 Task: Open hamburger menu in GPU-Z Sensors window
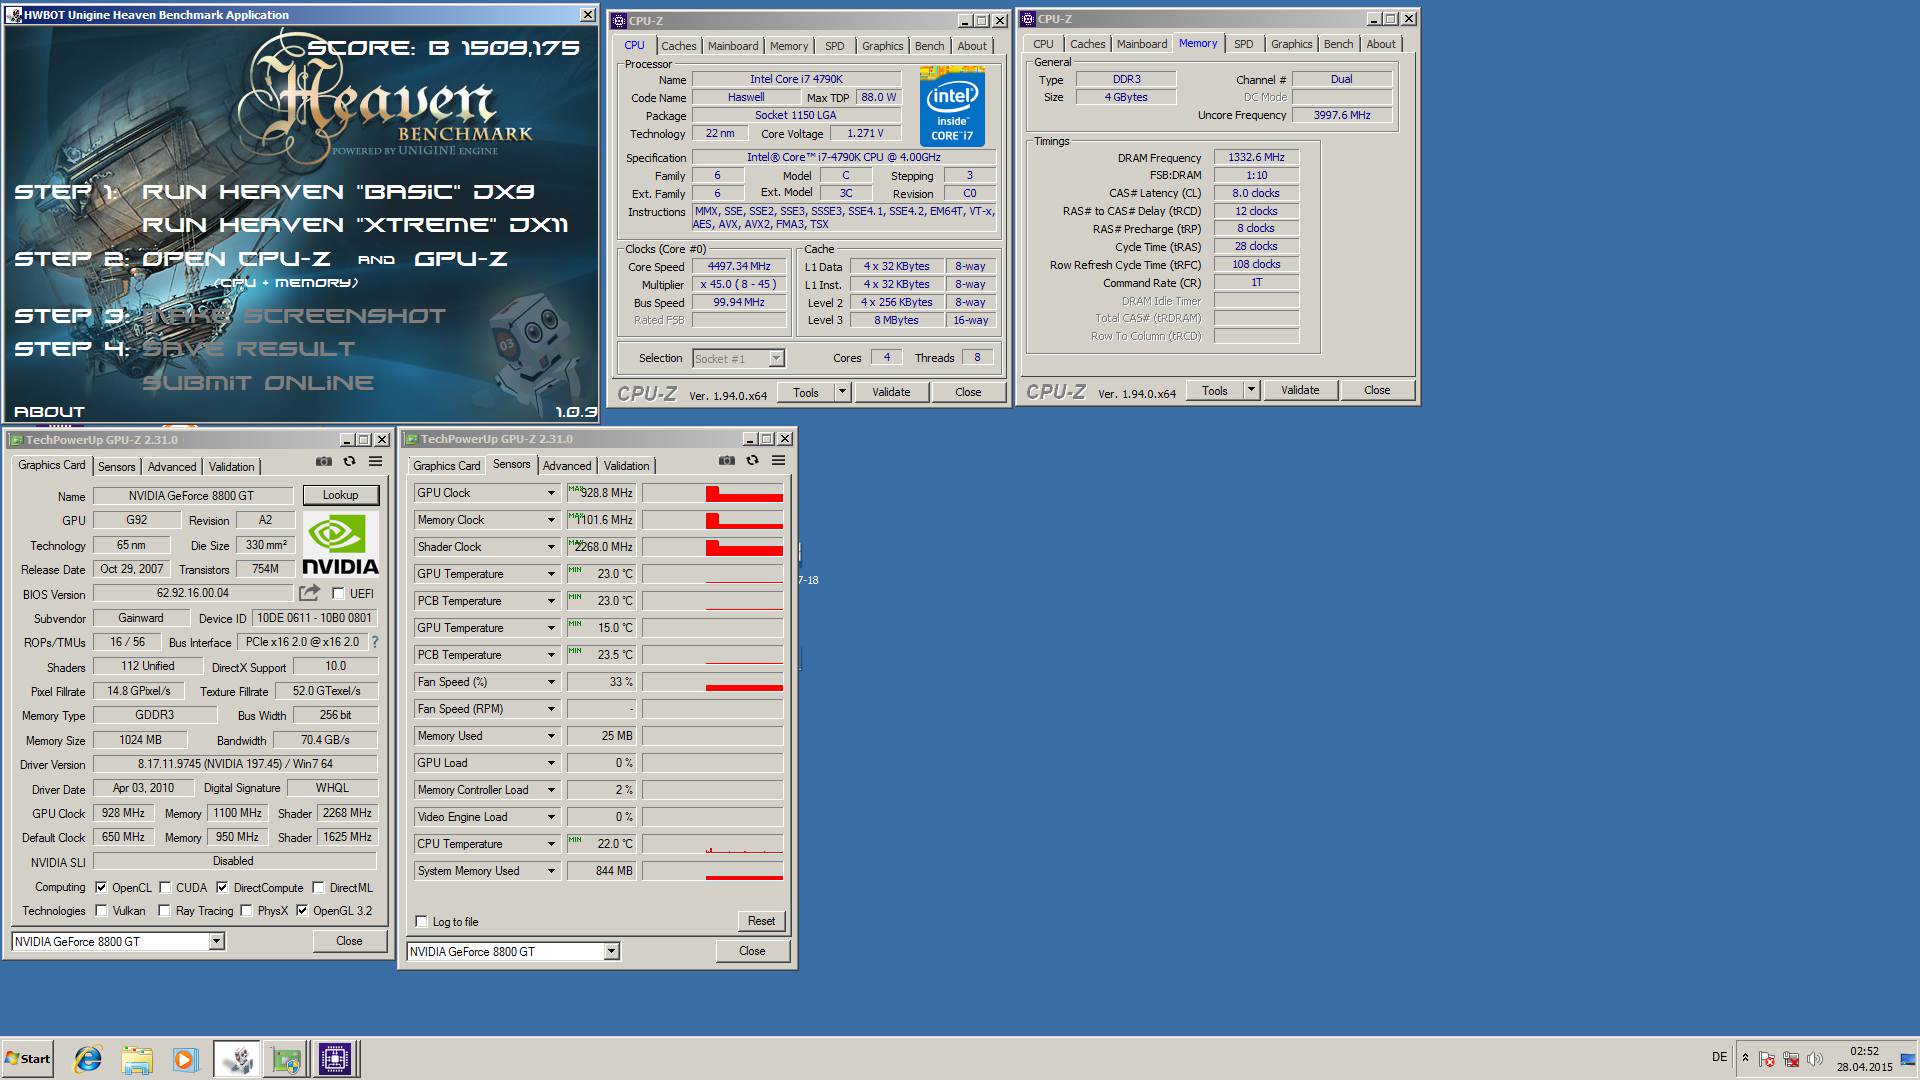[x=778, y=461]
